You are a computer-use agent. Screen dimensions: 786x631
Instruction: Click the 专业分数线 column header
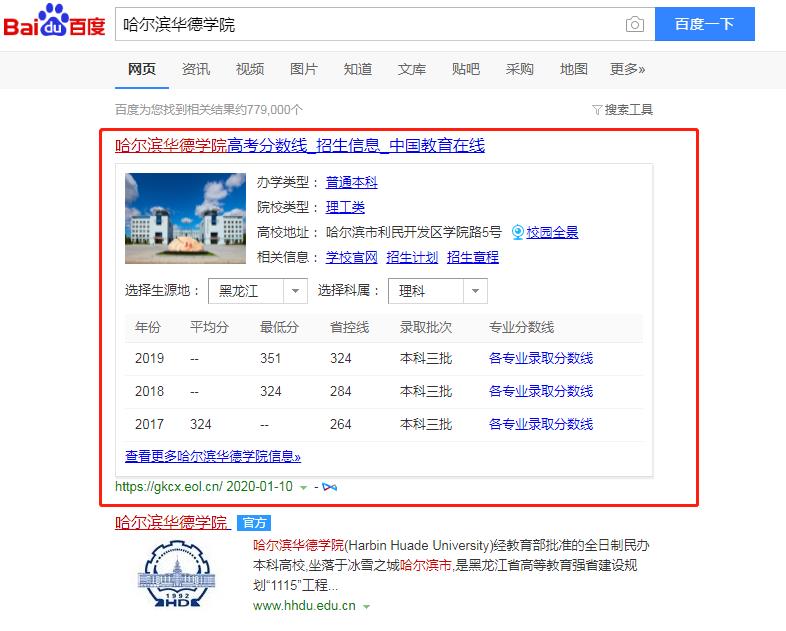click(x=521, y=327)
